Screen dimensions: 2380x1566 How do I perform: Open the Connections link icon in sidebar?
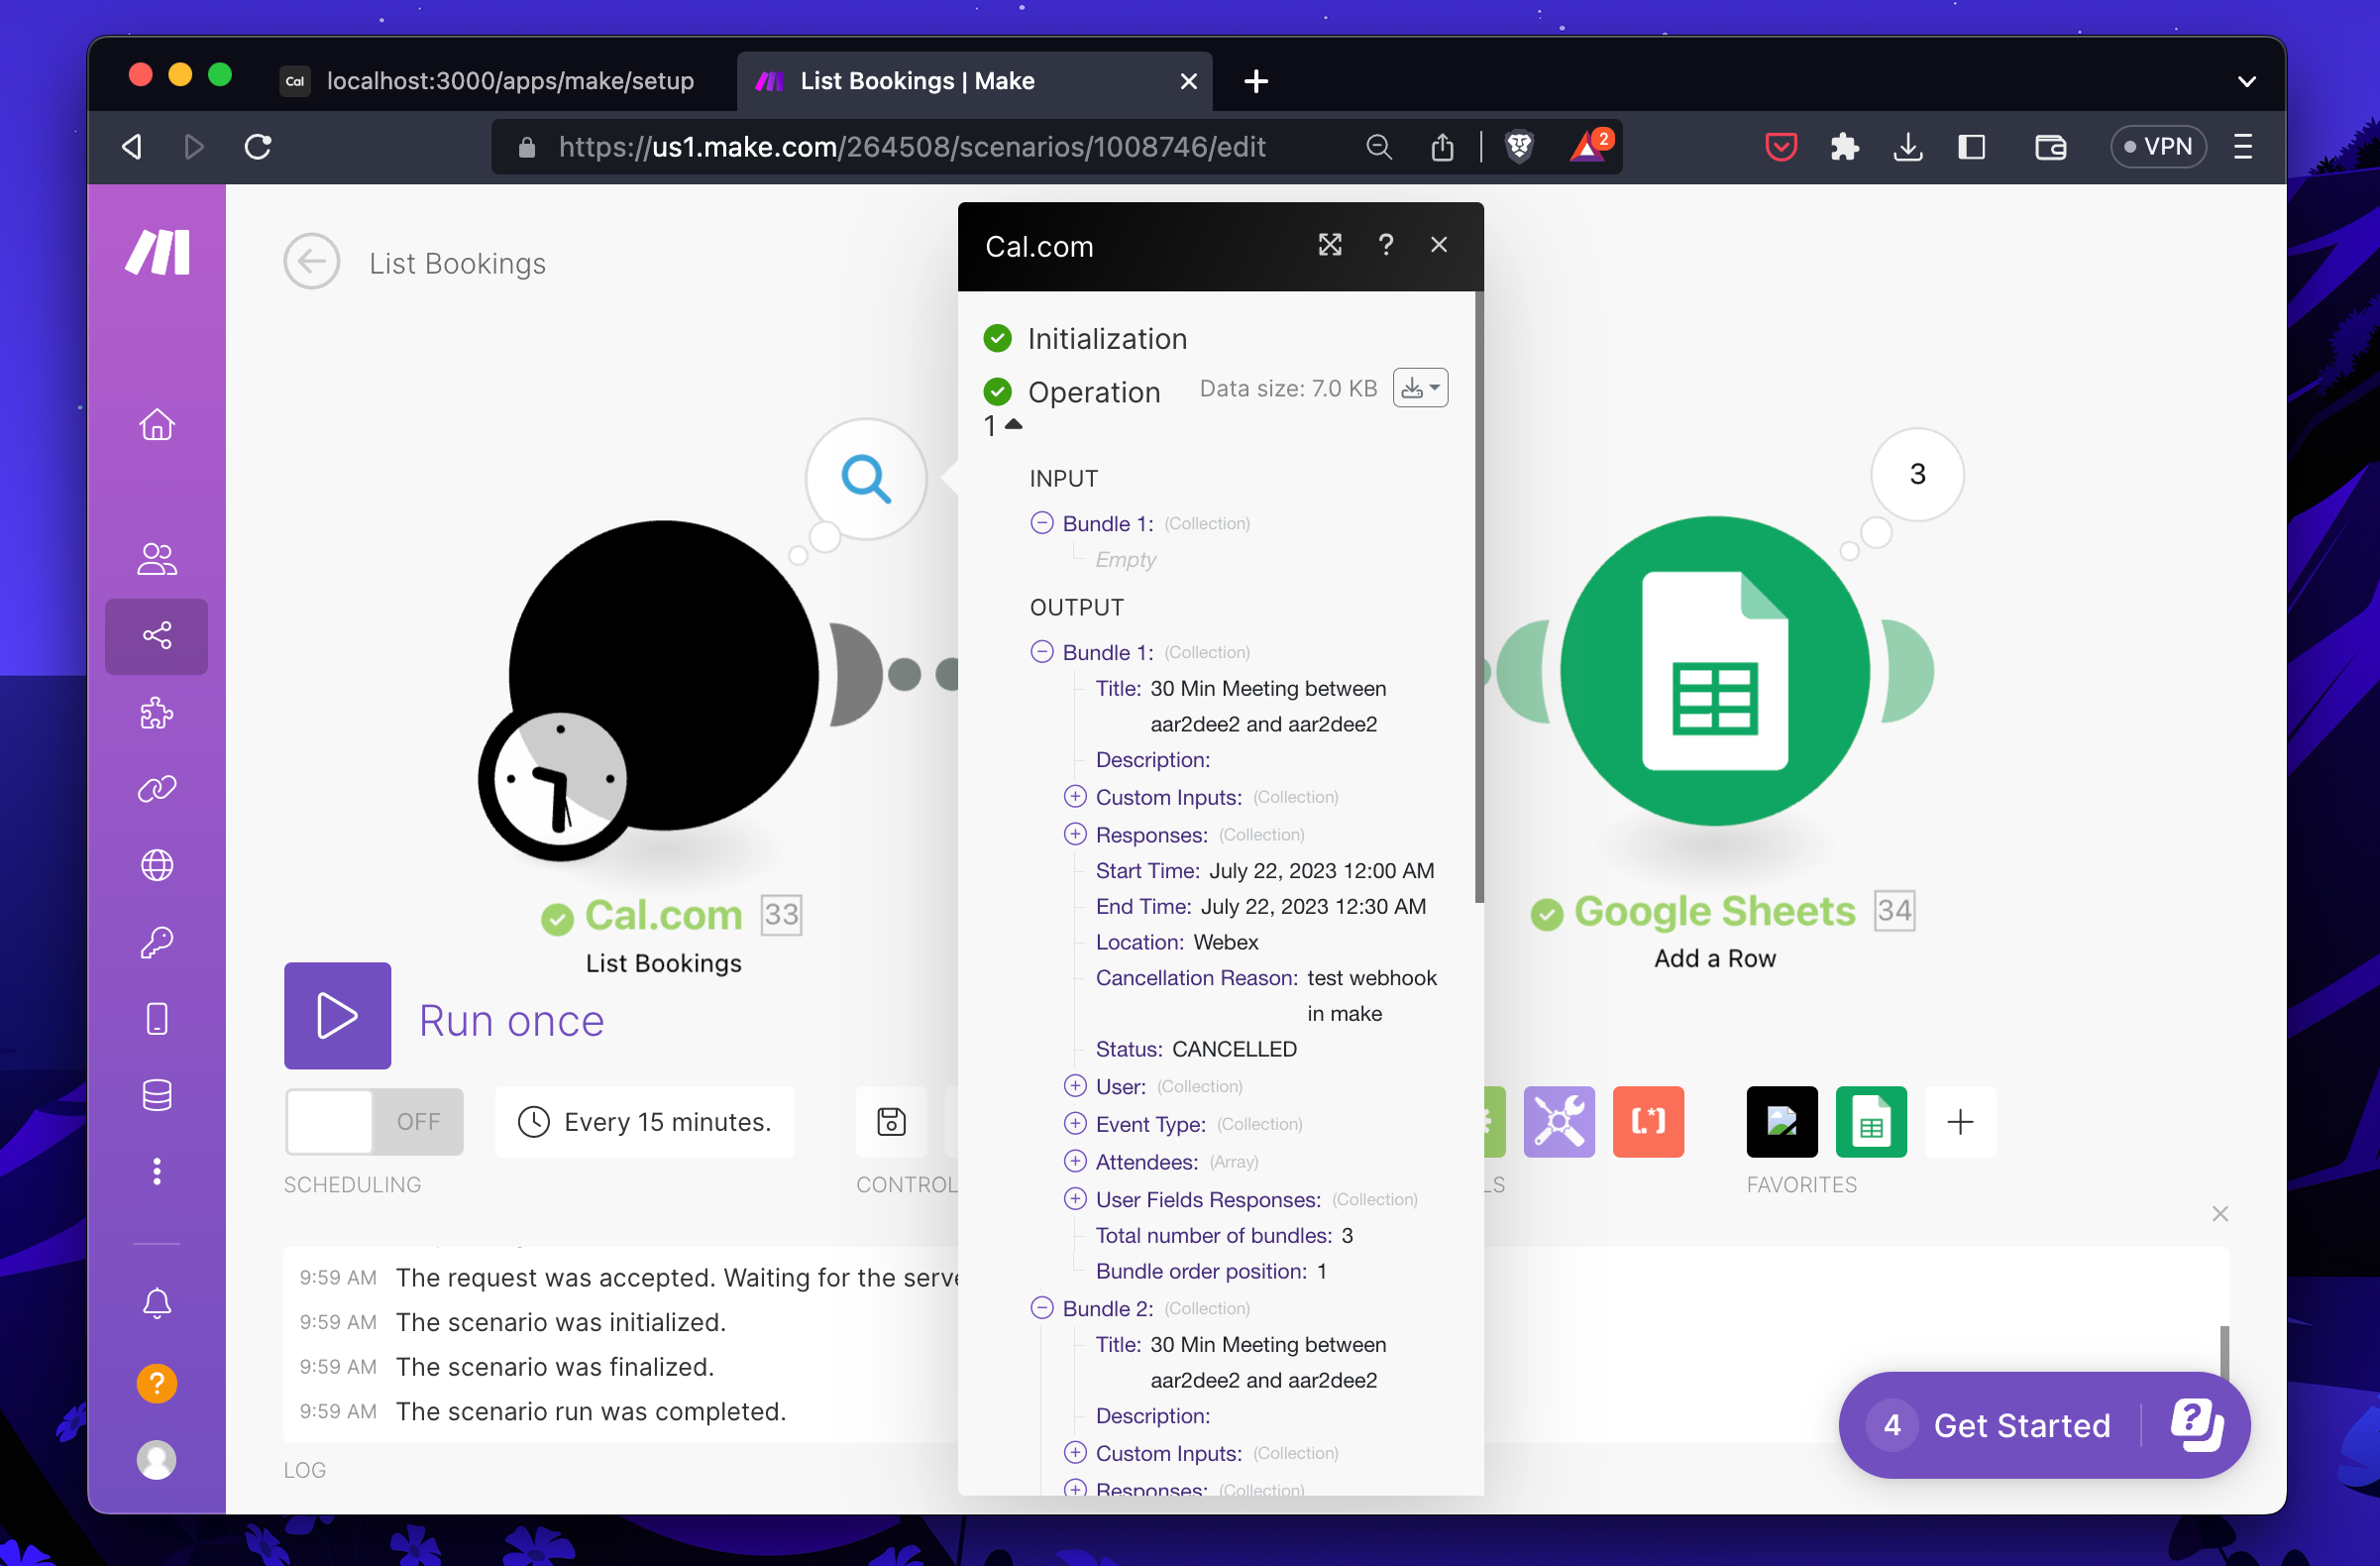pyautogui.click(x=157, y=789)
